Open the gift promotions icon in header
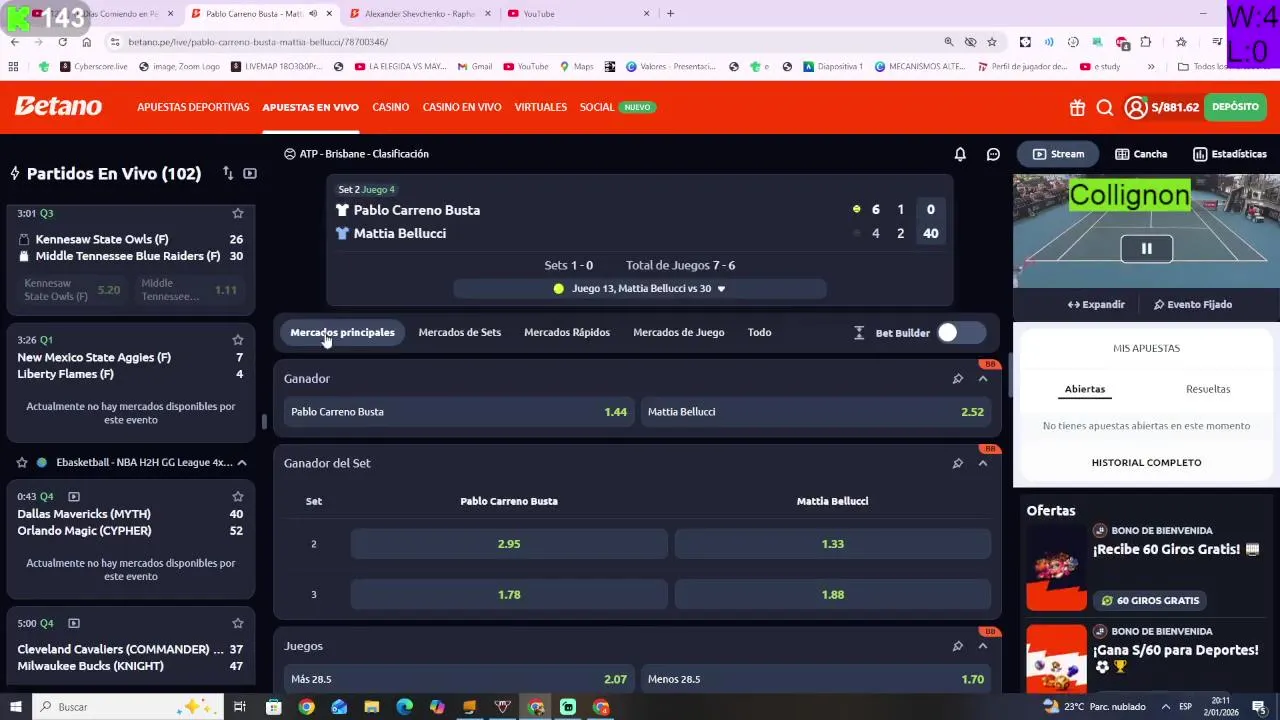The height and width of the screenshot is (720, 1280). click(x=1077, y=108)
